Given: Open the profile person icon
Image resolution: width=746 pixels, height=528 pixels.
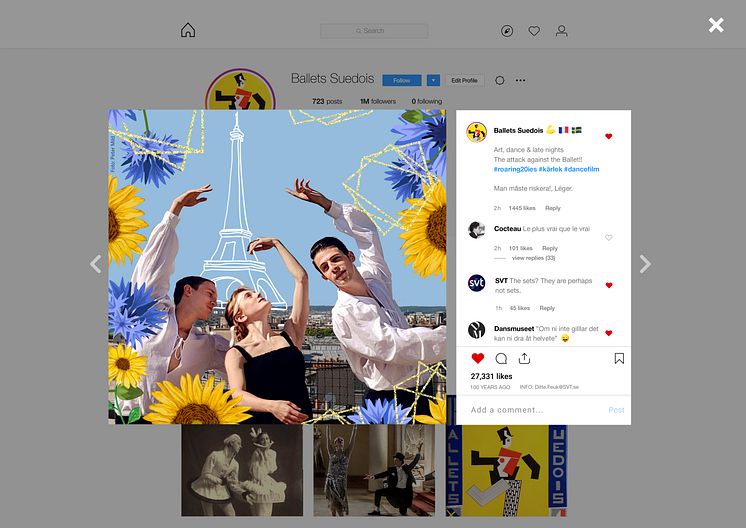Looking at the screenshot, I should pyautogui.click(x=561, y=31).
